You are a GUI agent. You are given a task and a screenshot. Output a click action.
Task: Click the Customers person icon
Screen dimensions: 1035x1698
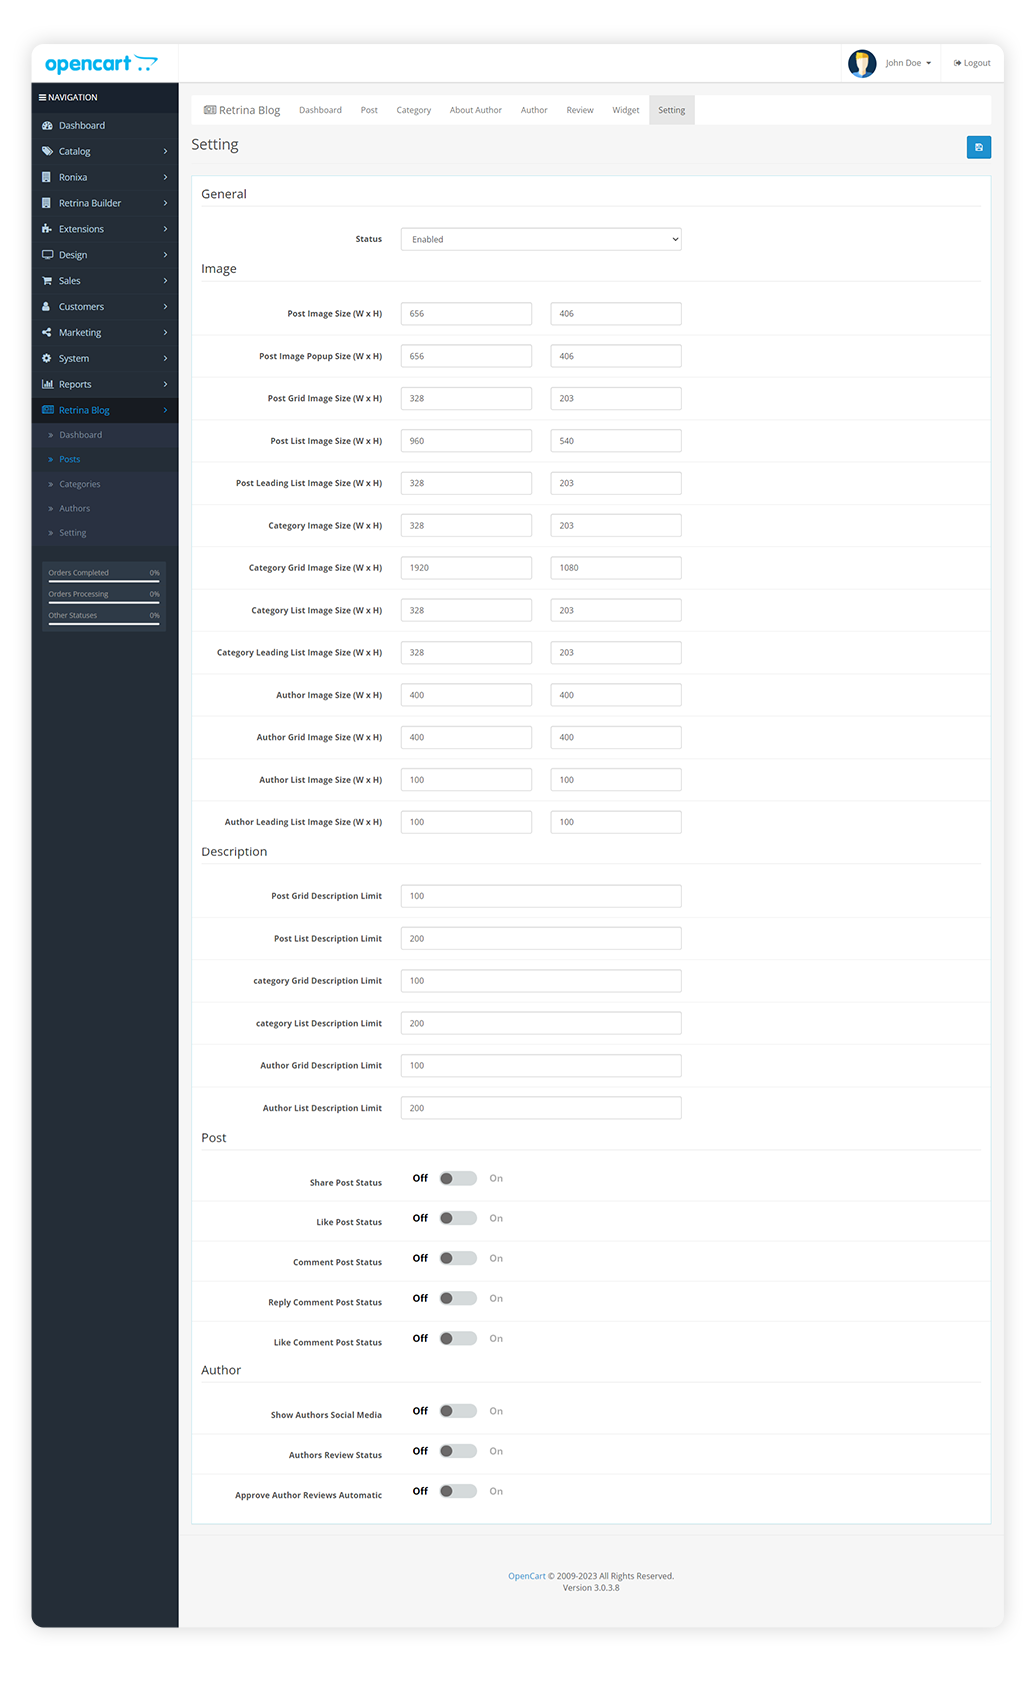(47, 307)
